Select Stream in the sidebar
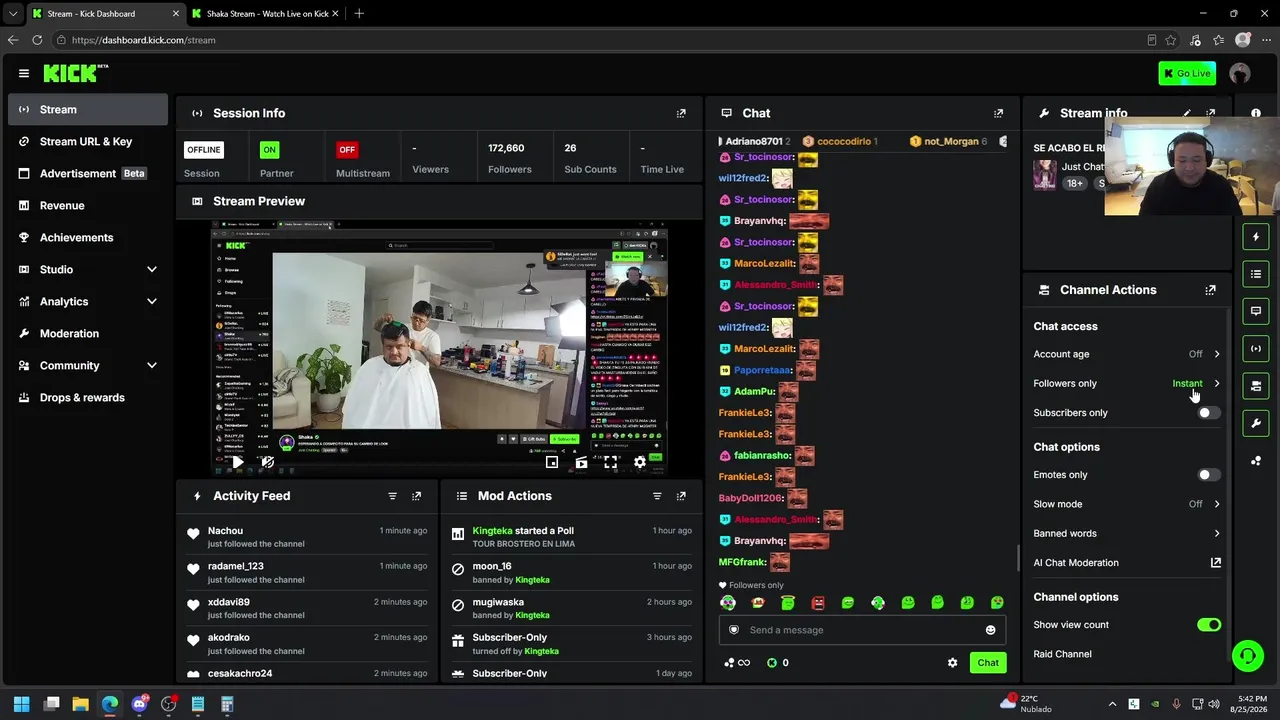Screen dimensions: 1280x720 click(88, 109)
